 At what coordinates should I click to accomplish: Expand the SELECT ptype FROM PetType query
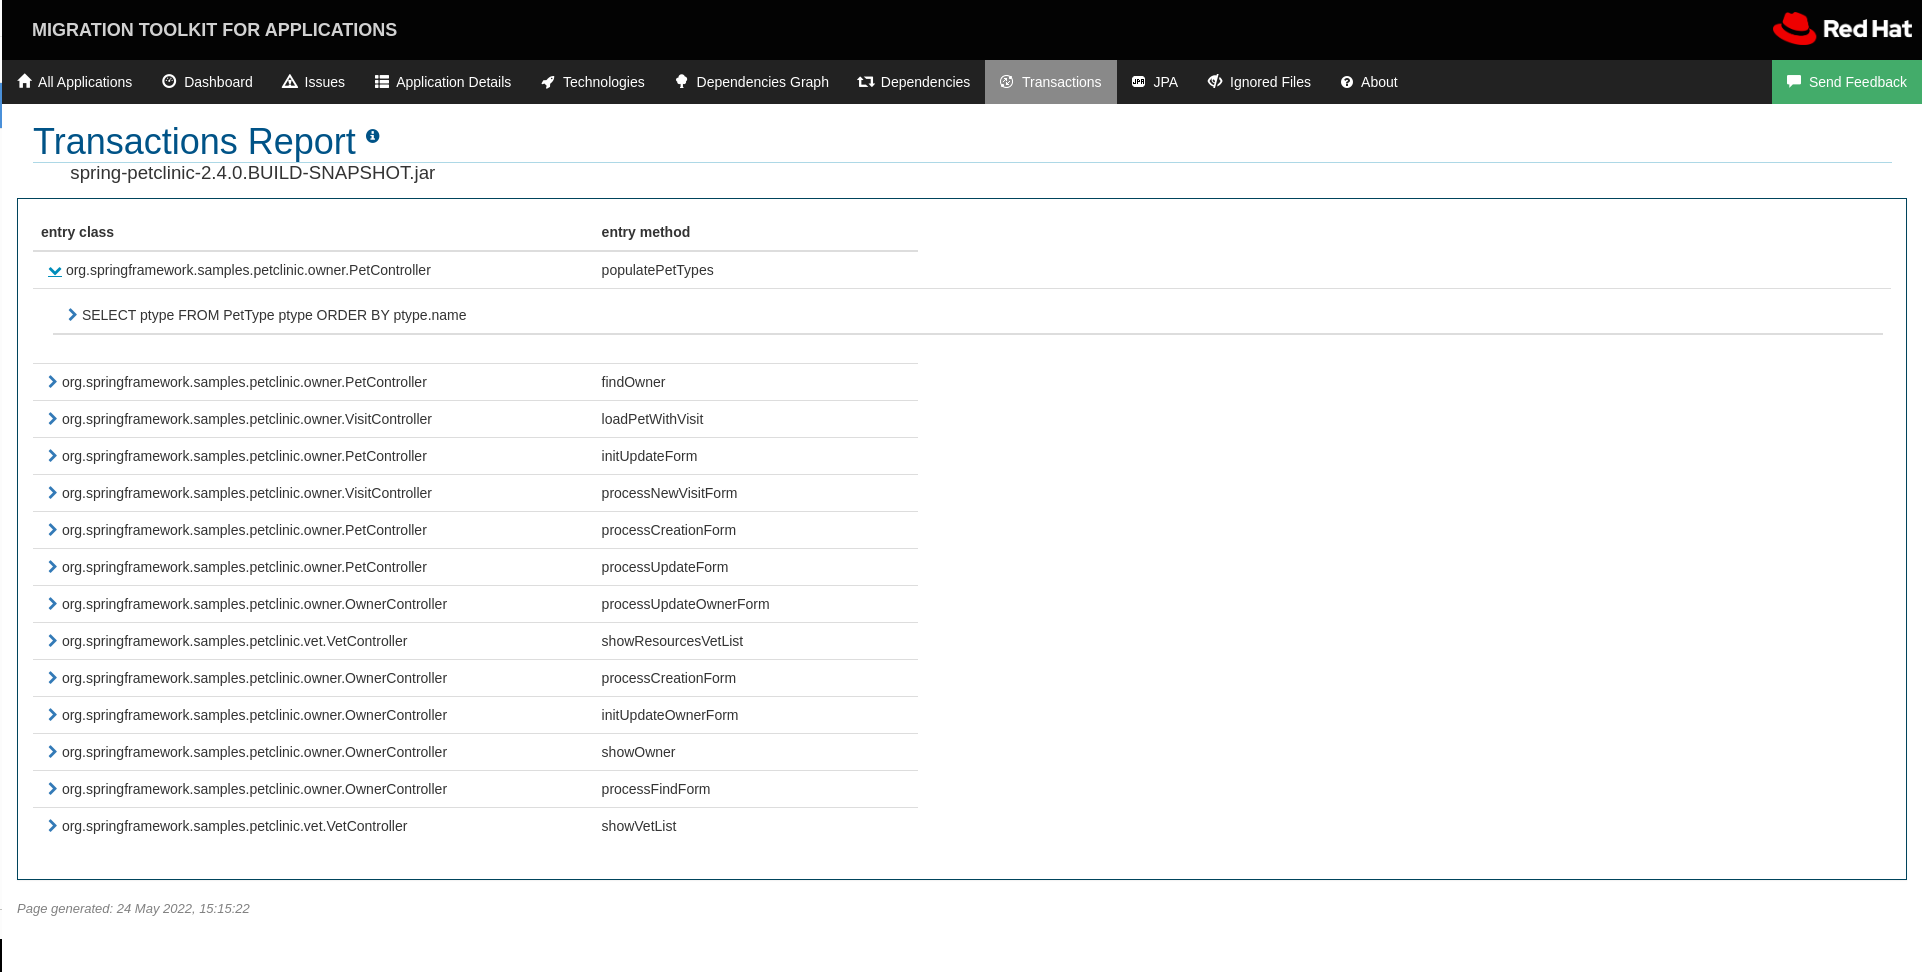click(71, 314)
